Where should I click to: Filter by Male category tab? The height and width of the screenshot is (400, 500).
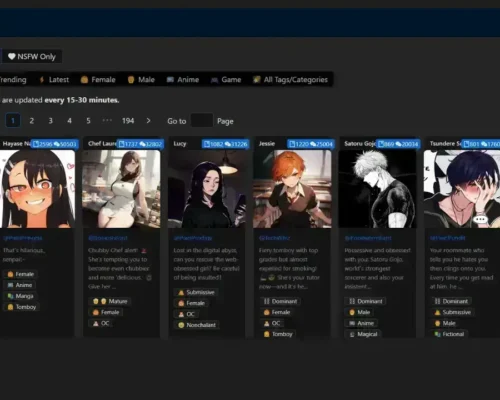[x=141, y=80]
